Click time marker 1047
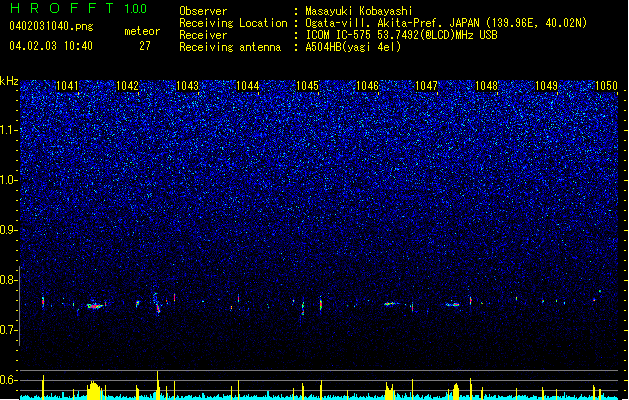Screen dimensions: 629x400 (426, 86)
